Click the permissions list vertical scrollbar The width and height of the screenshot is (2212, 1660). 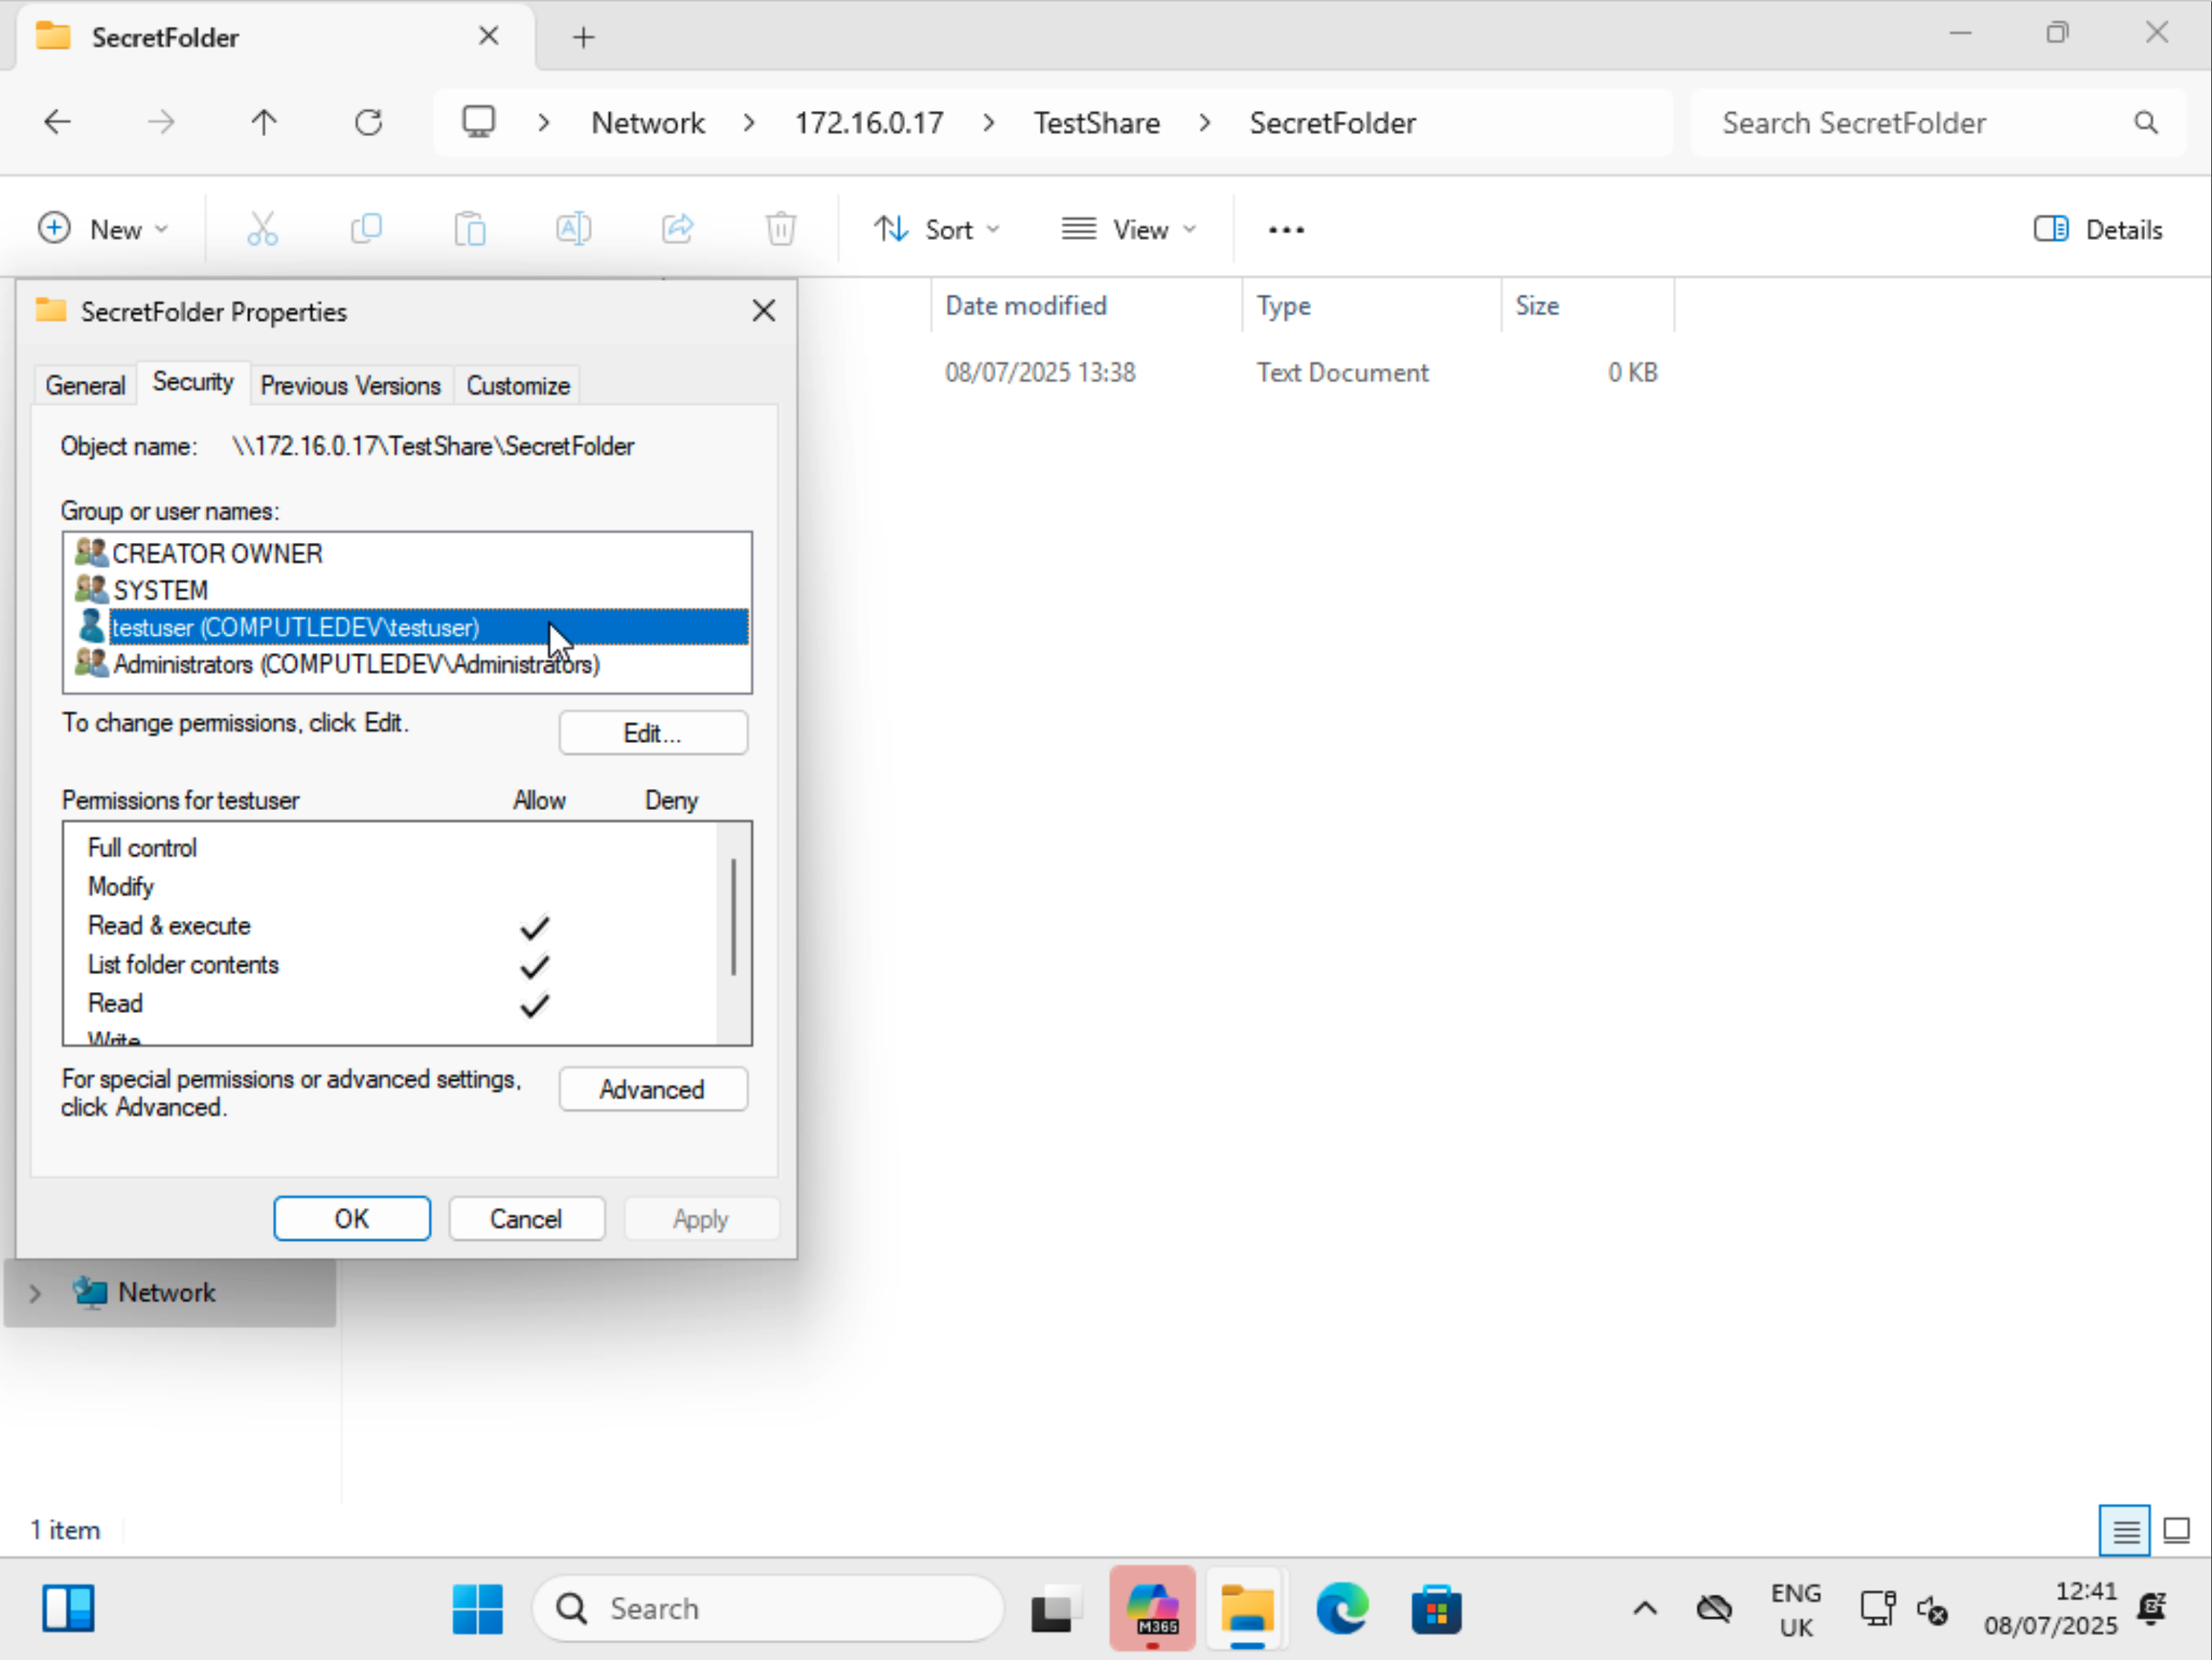[x=734, y=916]
